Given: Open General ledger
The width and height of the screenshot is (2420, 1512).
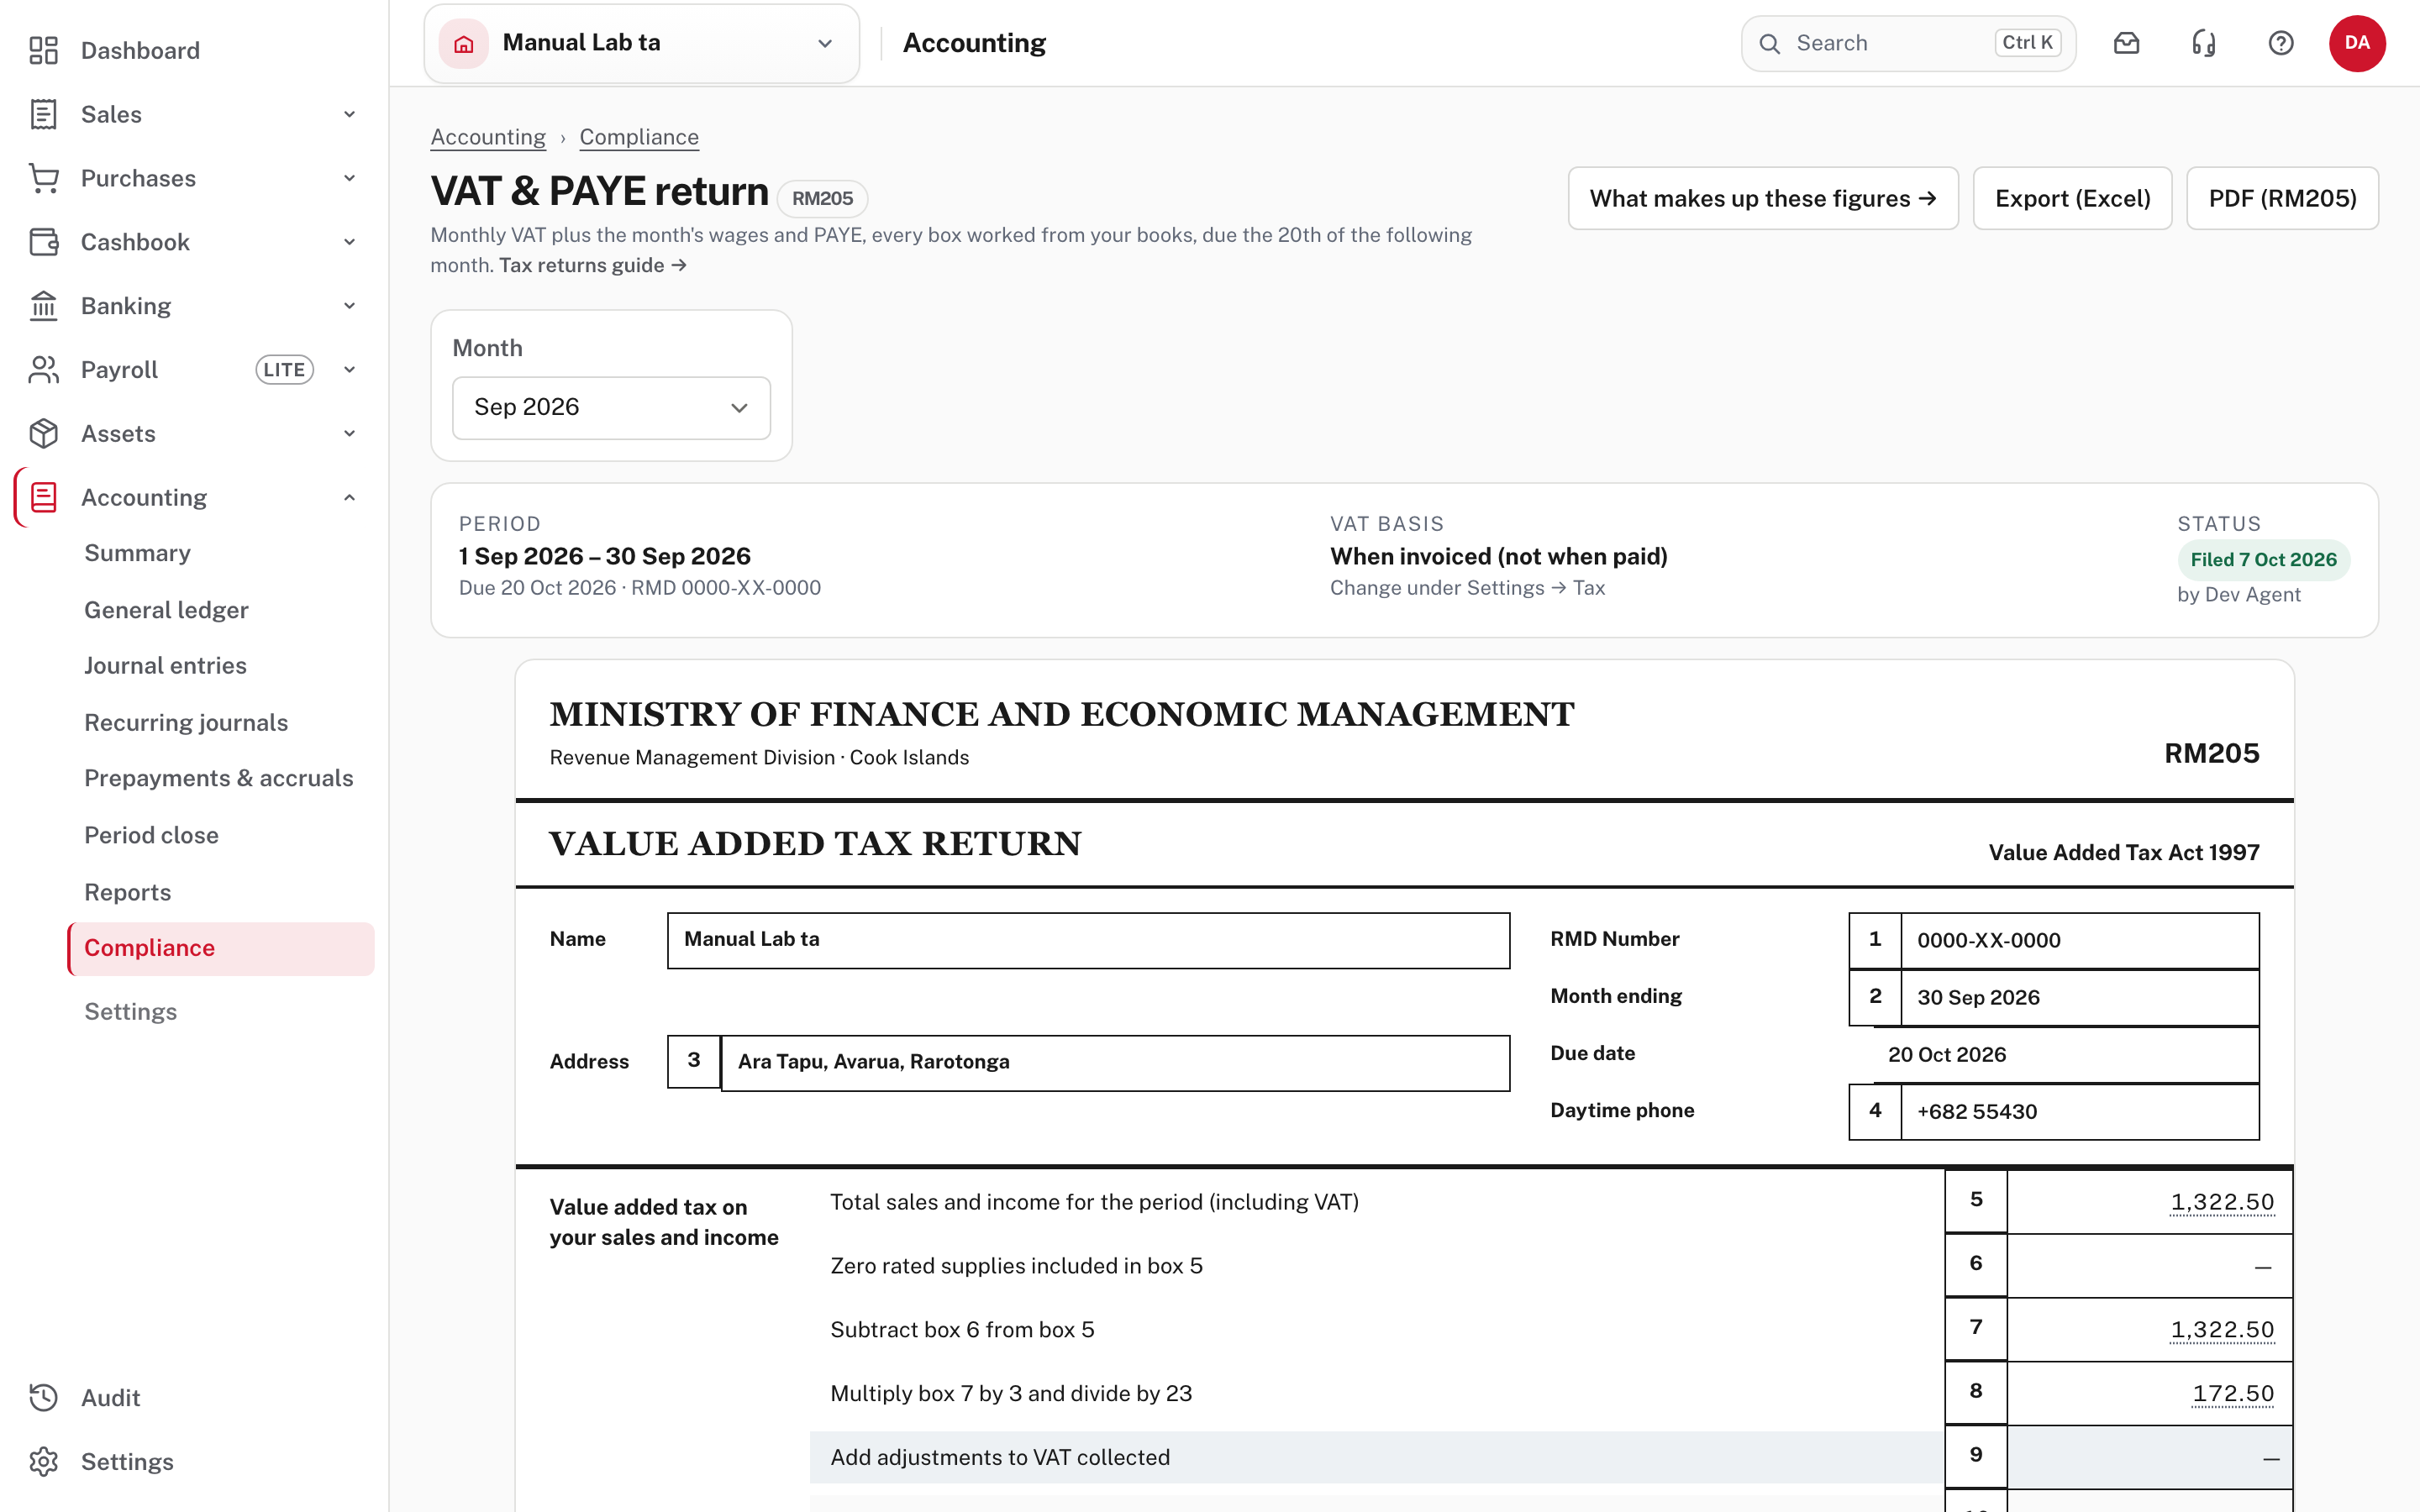Looking at the screenshot, I should click(x=166, y=610).
